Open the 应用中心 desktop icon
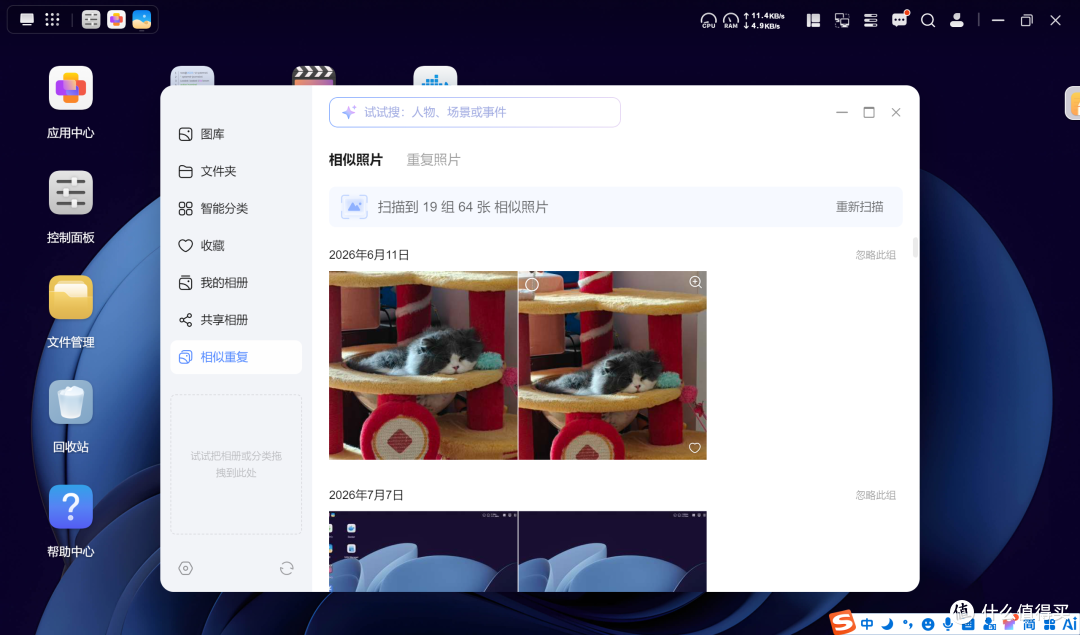1080x635 pixels. coord(70,89)
